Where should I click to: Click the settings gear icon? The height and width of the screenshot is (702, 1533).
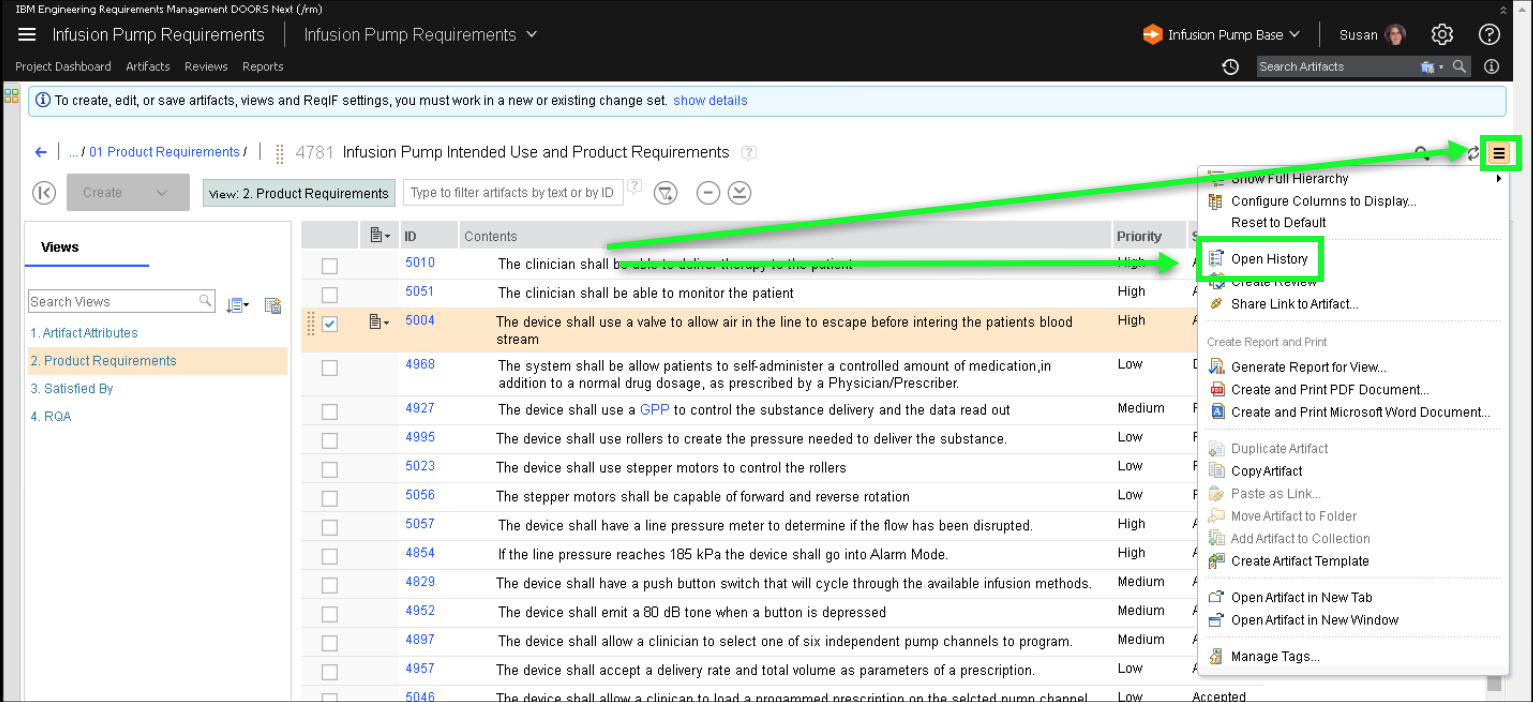point(1441,35)
